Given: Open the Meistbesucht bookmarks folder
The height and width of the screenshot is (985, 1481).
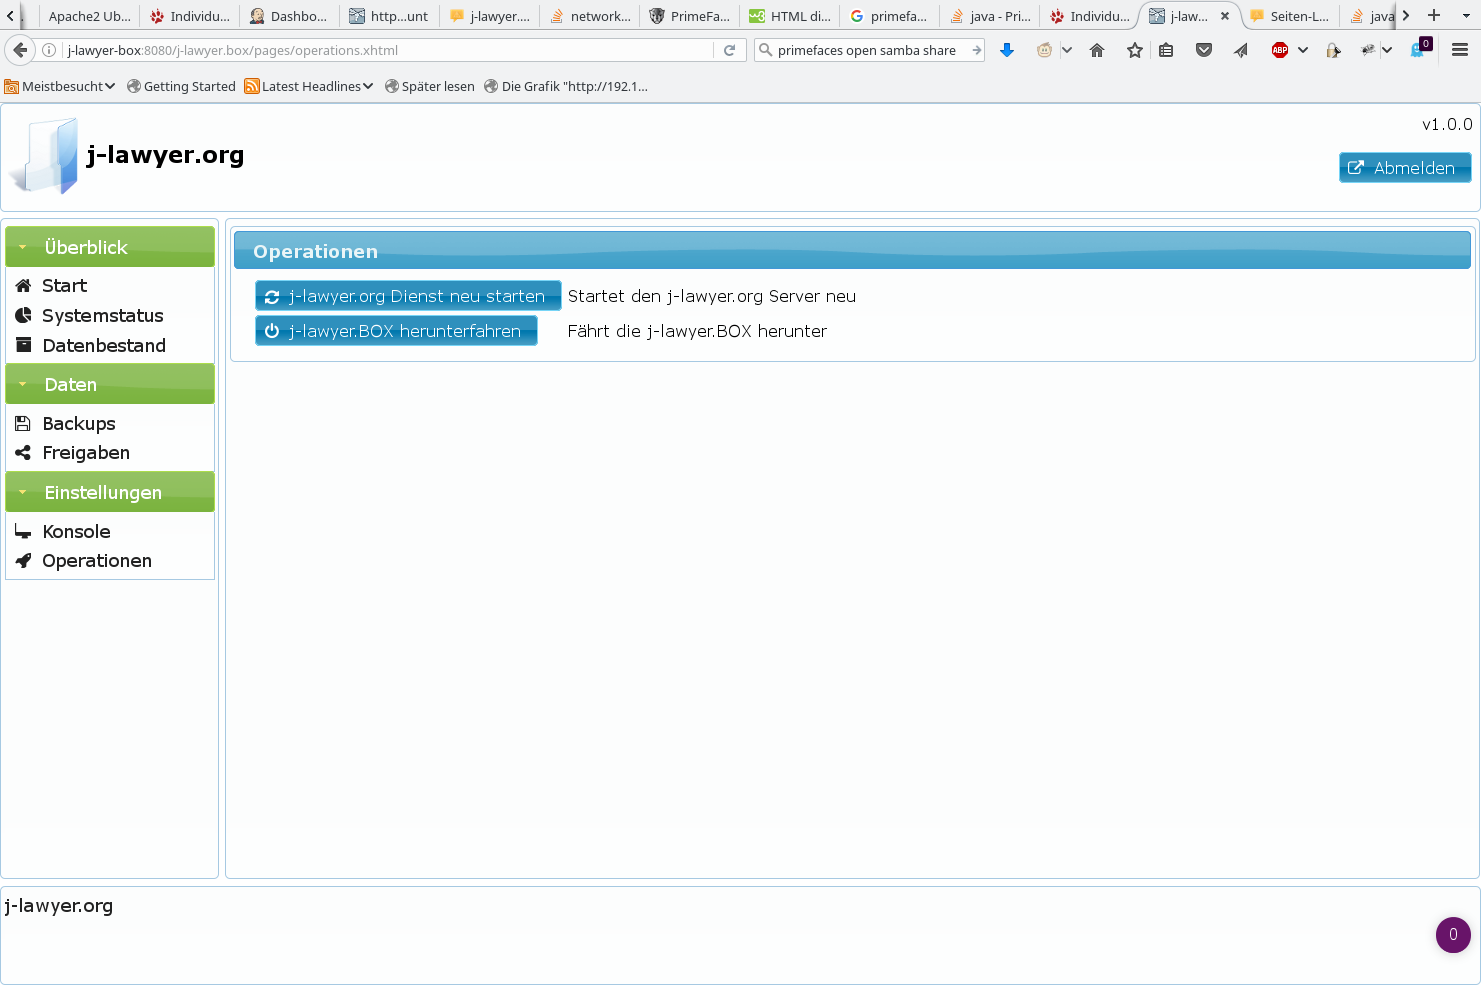Looking at the screenshot, I should (x=60, y=87).
